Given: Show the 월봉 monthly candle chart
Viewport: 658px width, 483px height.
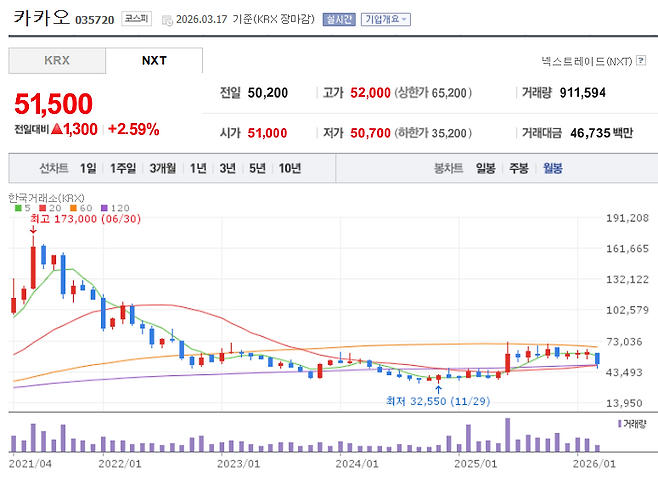Looking at the screenshot, I should click(552, 168).
